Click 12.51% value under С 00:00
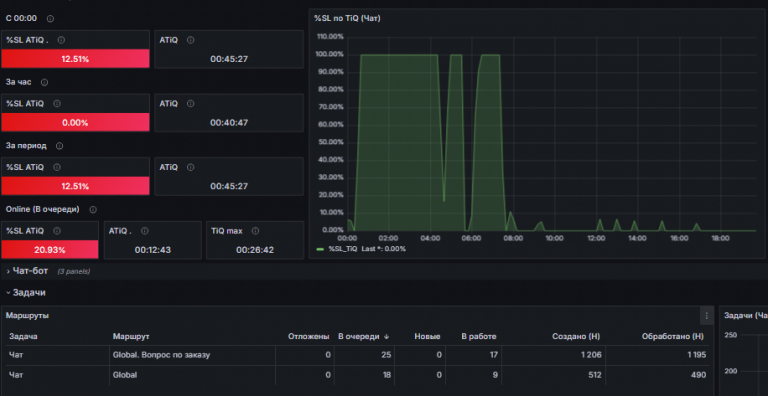 pos(75,59)
